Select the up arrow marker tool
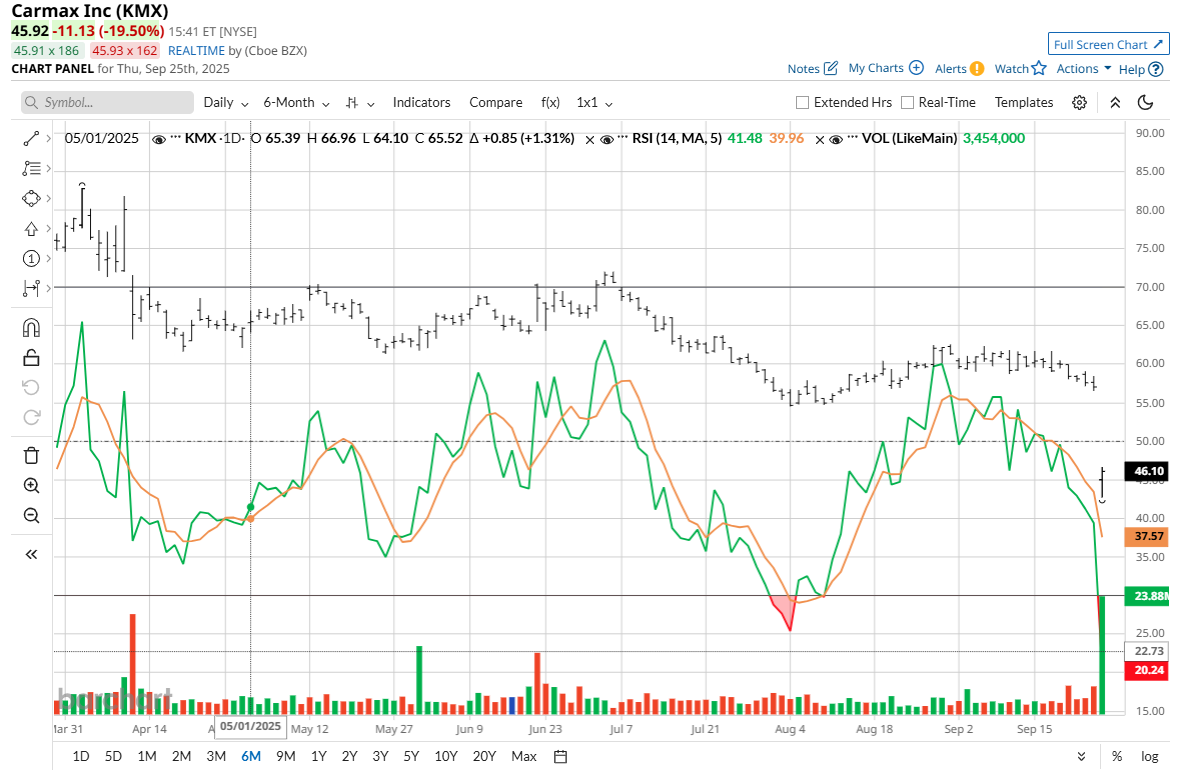This screenshot has width=1201, height=772. (x=30, y=228)
